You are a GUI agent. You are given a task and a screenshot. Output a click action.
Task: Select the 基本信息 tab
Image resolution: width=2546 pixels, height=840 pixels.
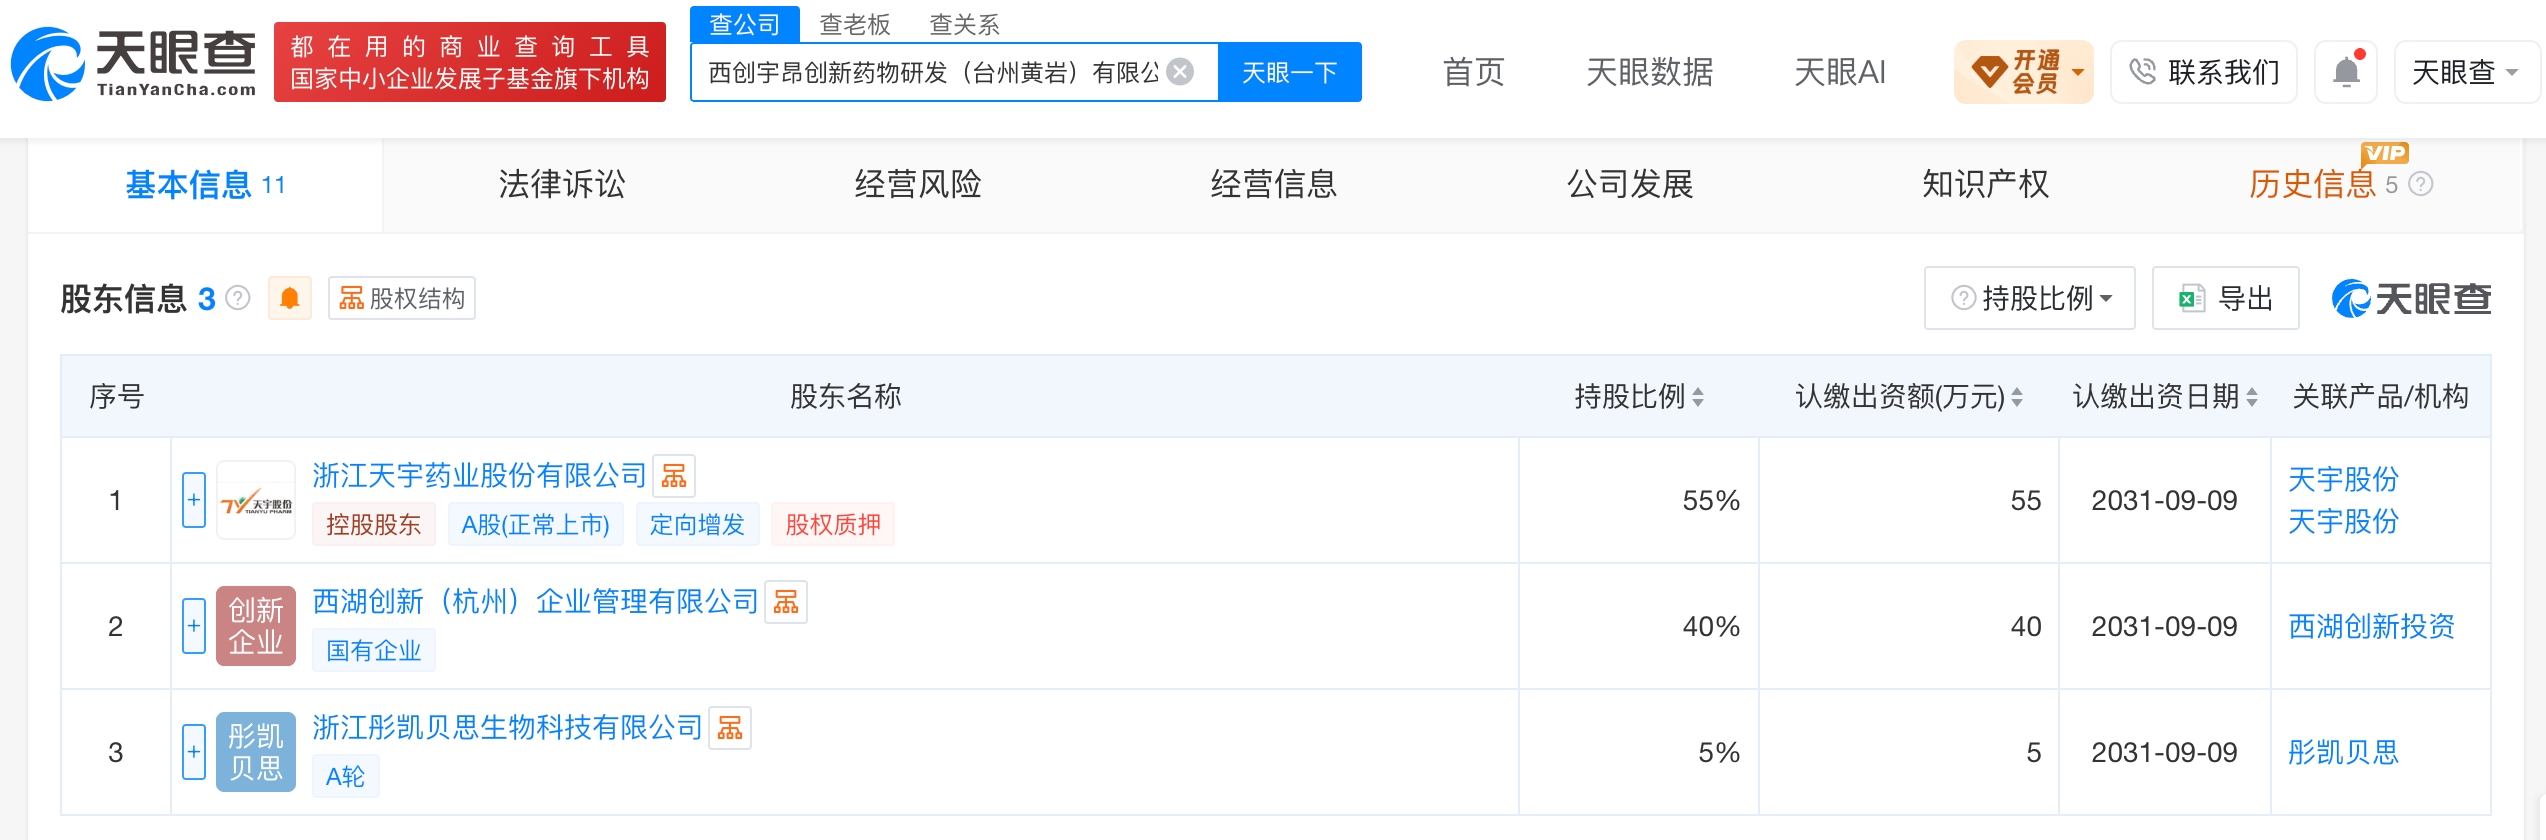[x=205, y=185]
